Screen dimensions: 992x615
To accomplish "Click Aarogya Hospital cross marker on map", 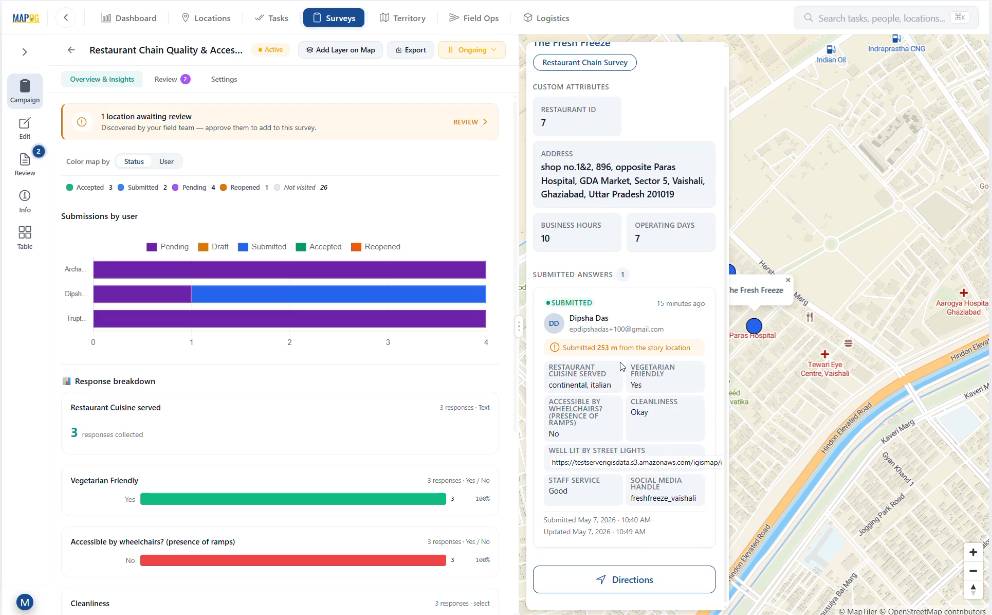I will coord(964,293).
